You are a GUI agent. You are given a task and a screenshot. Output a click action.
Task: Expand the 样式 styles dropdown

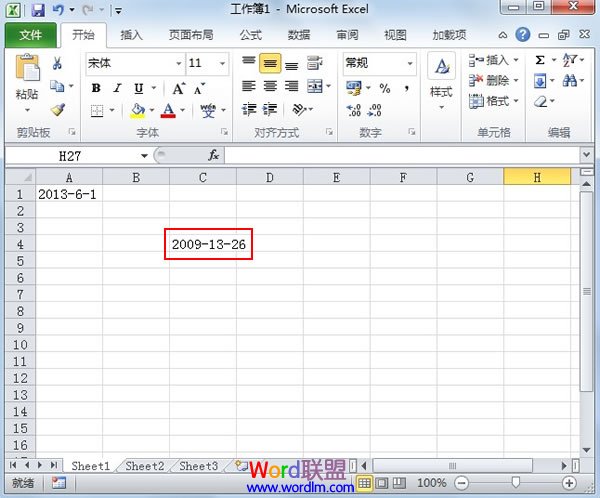(x=441, y=108)
